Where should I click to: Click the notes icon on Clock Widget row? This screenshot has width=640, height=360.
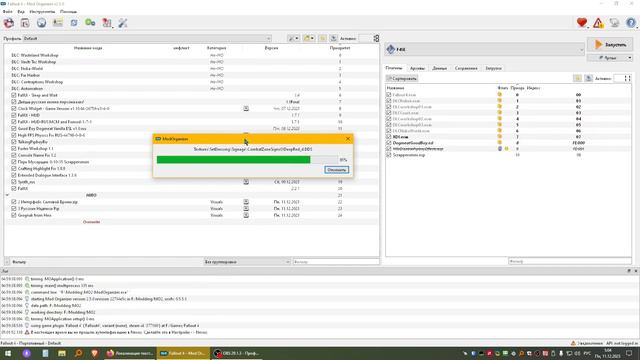[x=246, y=109]
